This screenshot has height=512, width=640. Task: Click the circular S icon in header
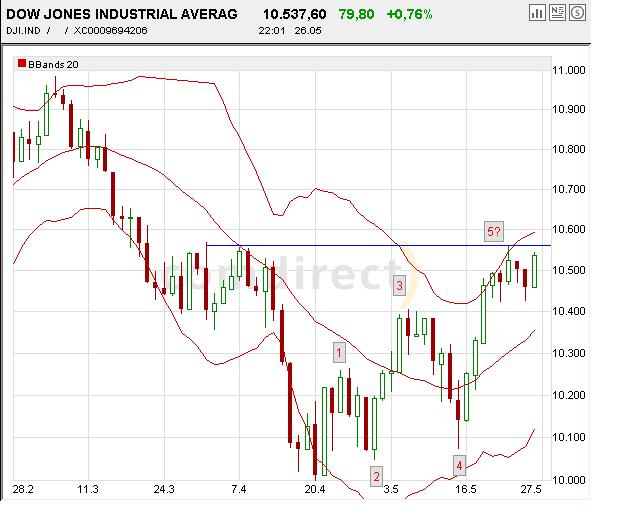577,13
